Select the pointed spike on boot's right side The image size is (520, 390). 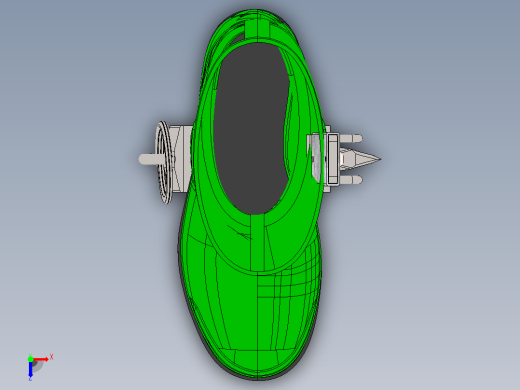[361, 159]
